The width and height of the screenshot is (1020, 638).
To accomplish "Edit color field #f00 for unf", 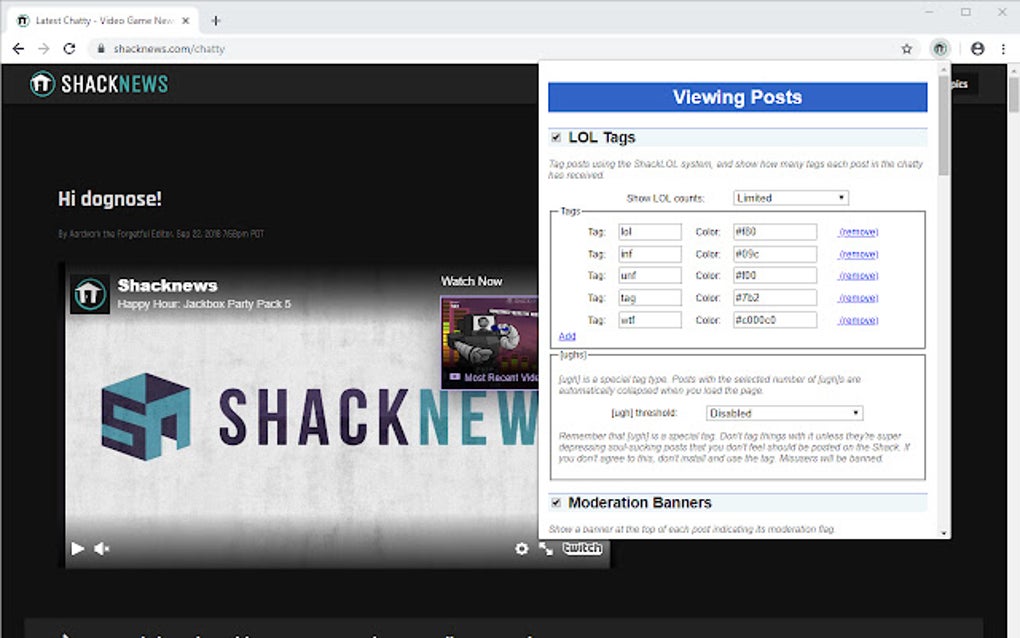I will pos(775,275).
